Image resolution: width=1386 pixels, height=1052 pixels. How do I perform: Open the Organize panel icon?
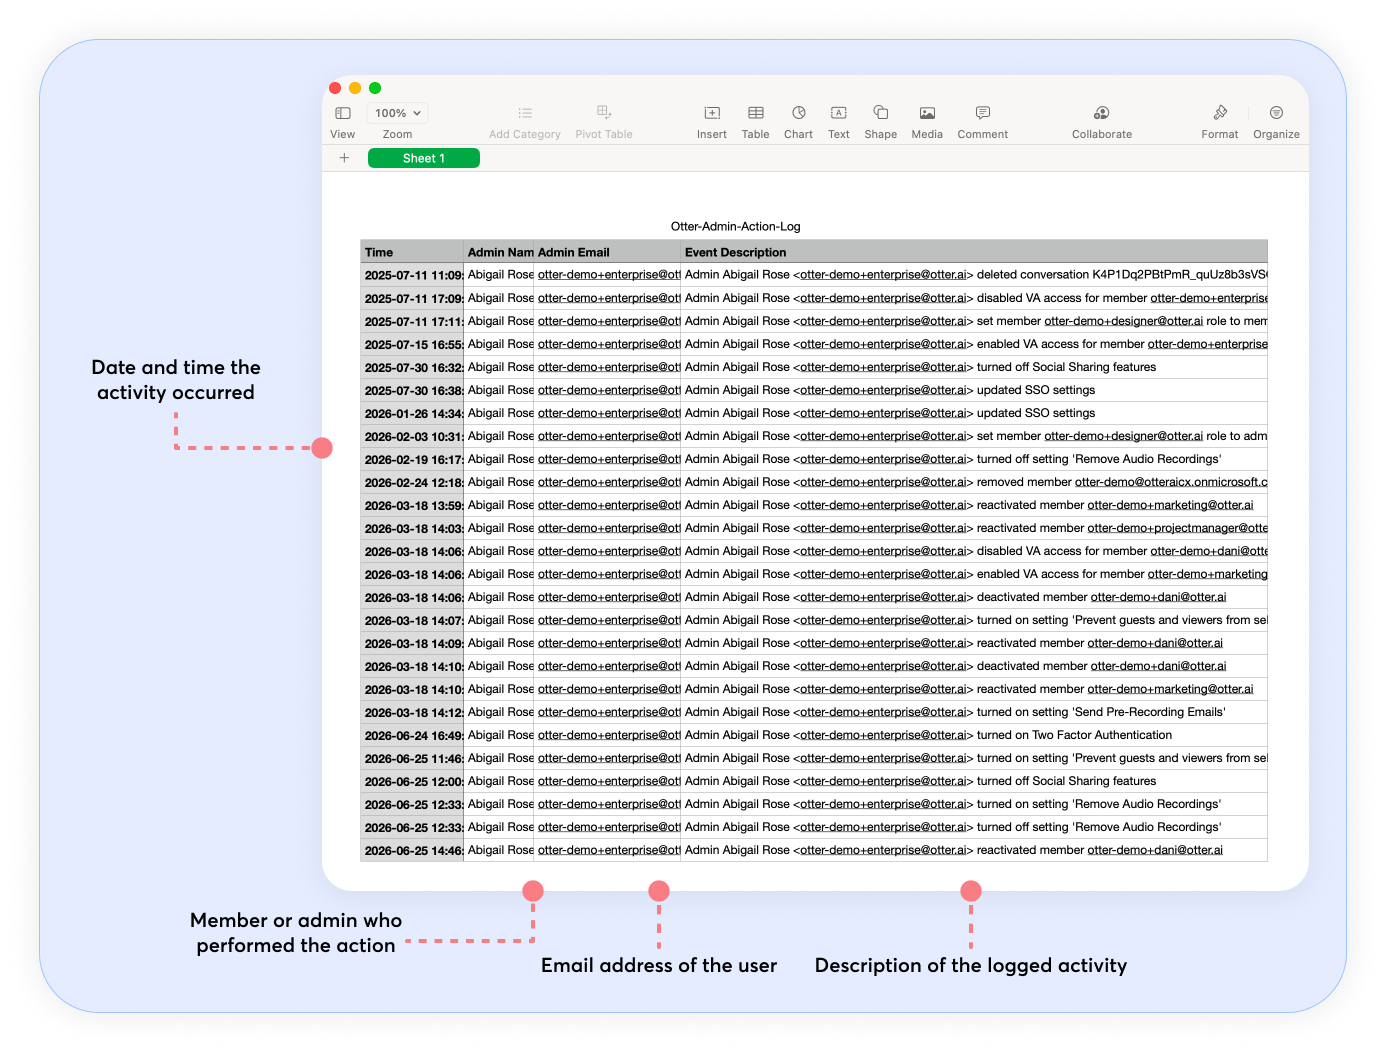[1276, 113]
